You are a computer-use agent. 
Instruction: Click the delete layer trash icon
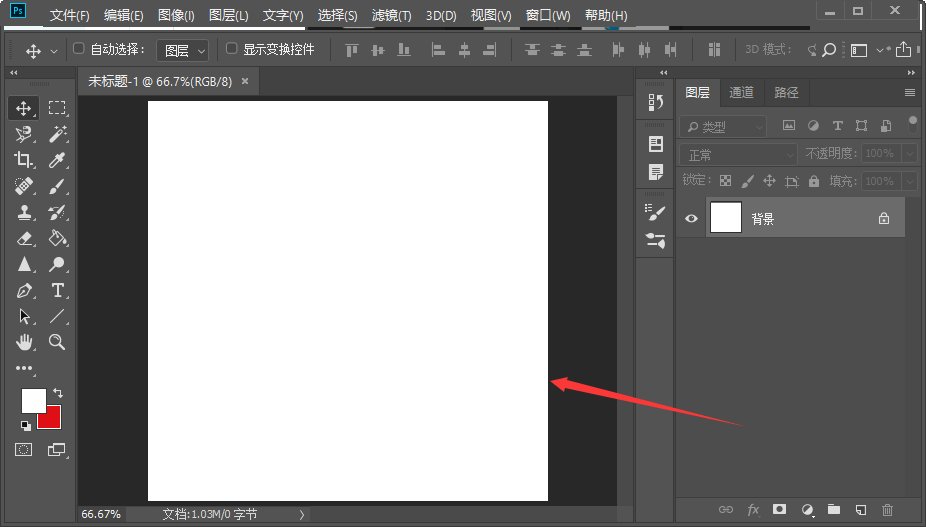pyautogui.click(x=885, y=510)
